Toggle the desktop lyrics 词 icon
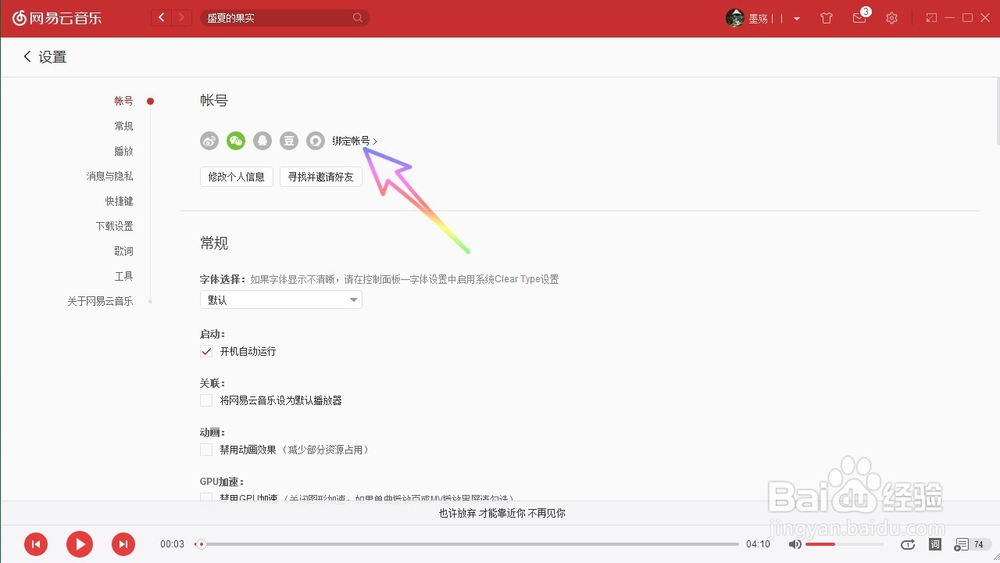This screenshot has height=563, width=1000. 935,544
